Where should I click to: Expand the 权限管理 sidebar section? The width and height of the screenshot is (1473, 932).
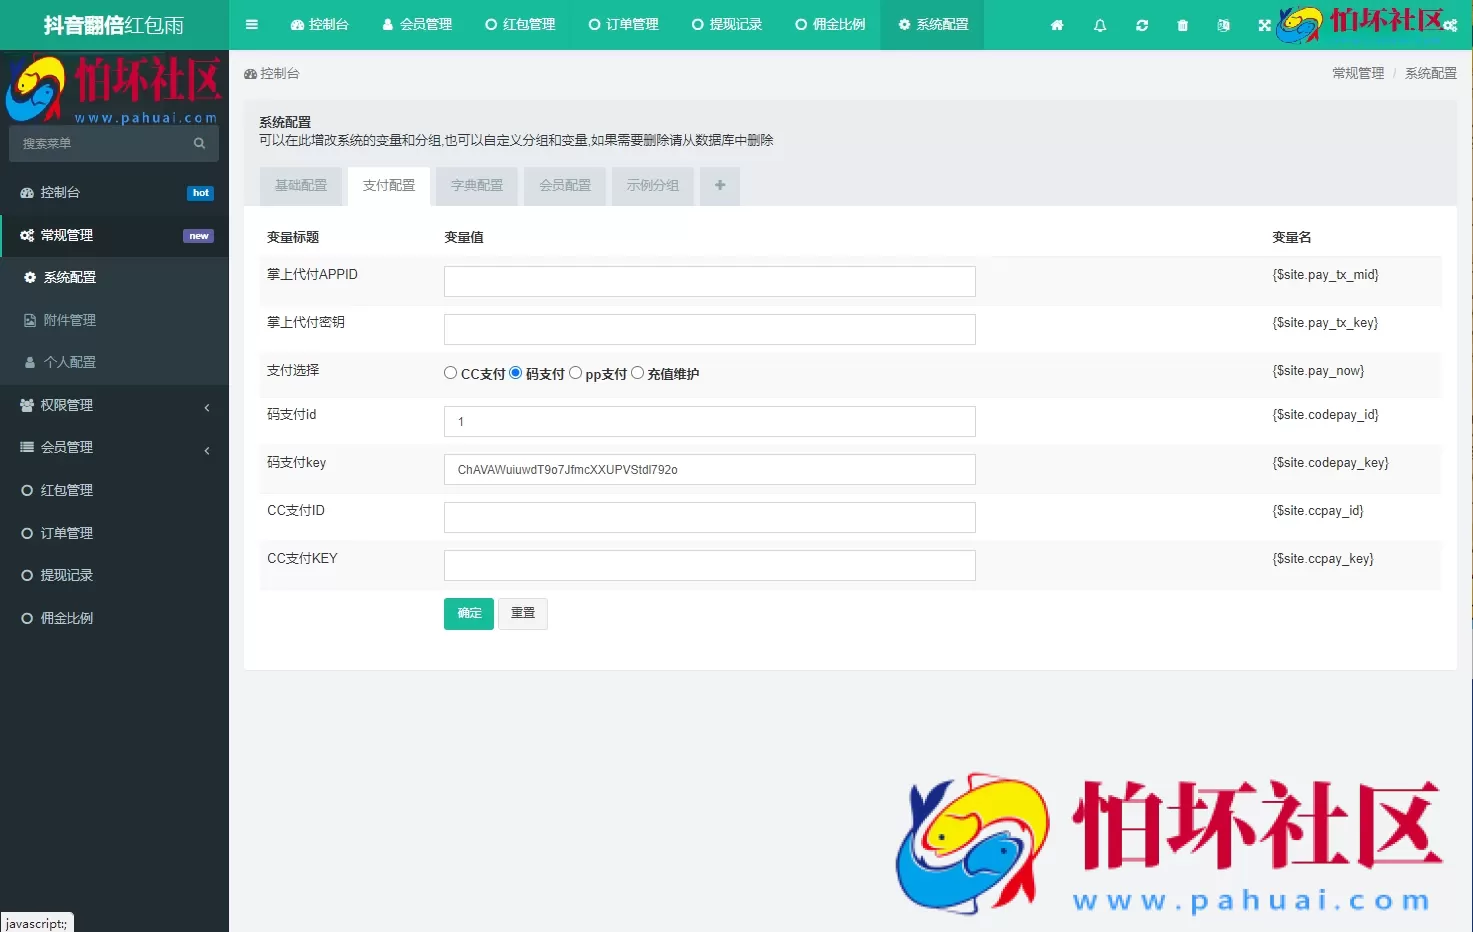coord(115,405)
